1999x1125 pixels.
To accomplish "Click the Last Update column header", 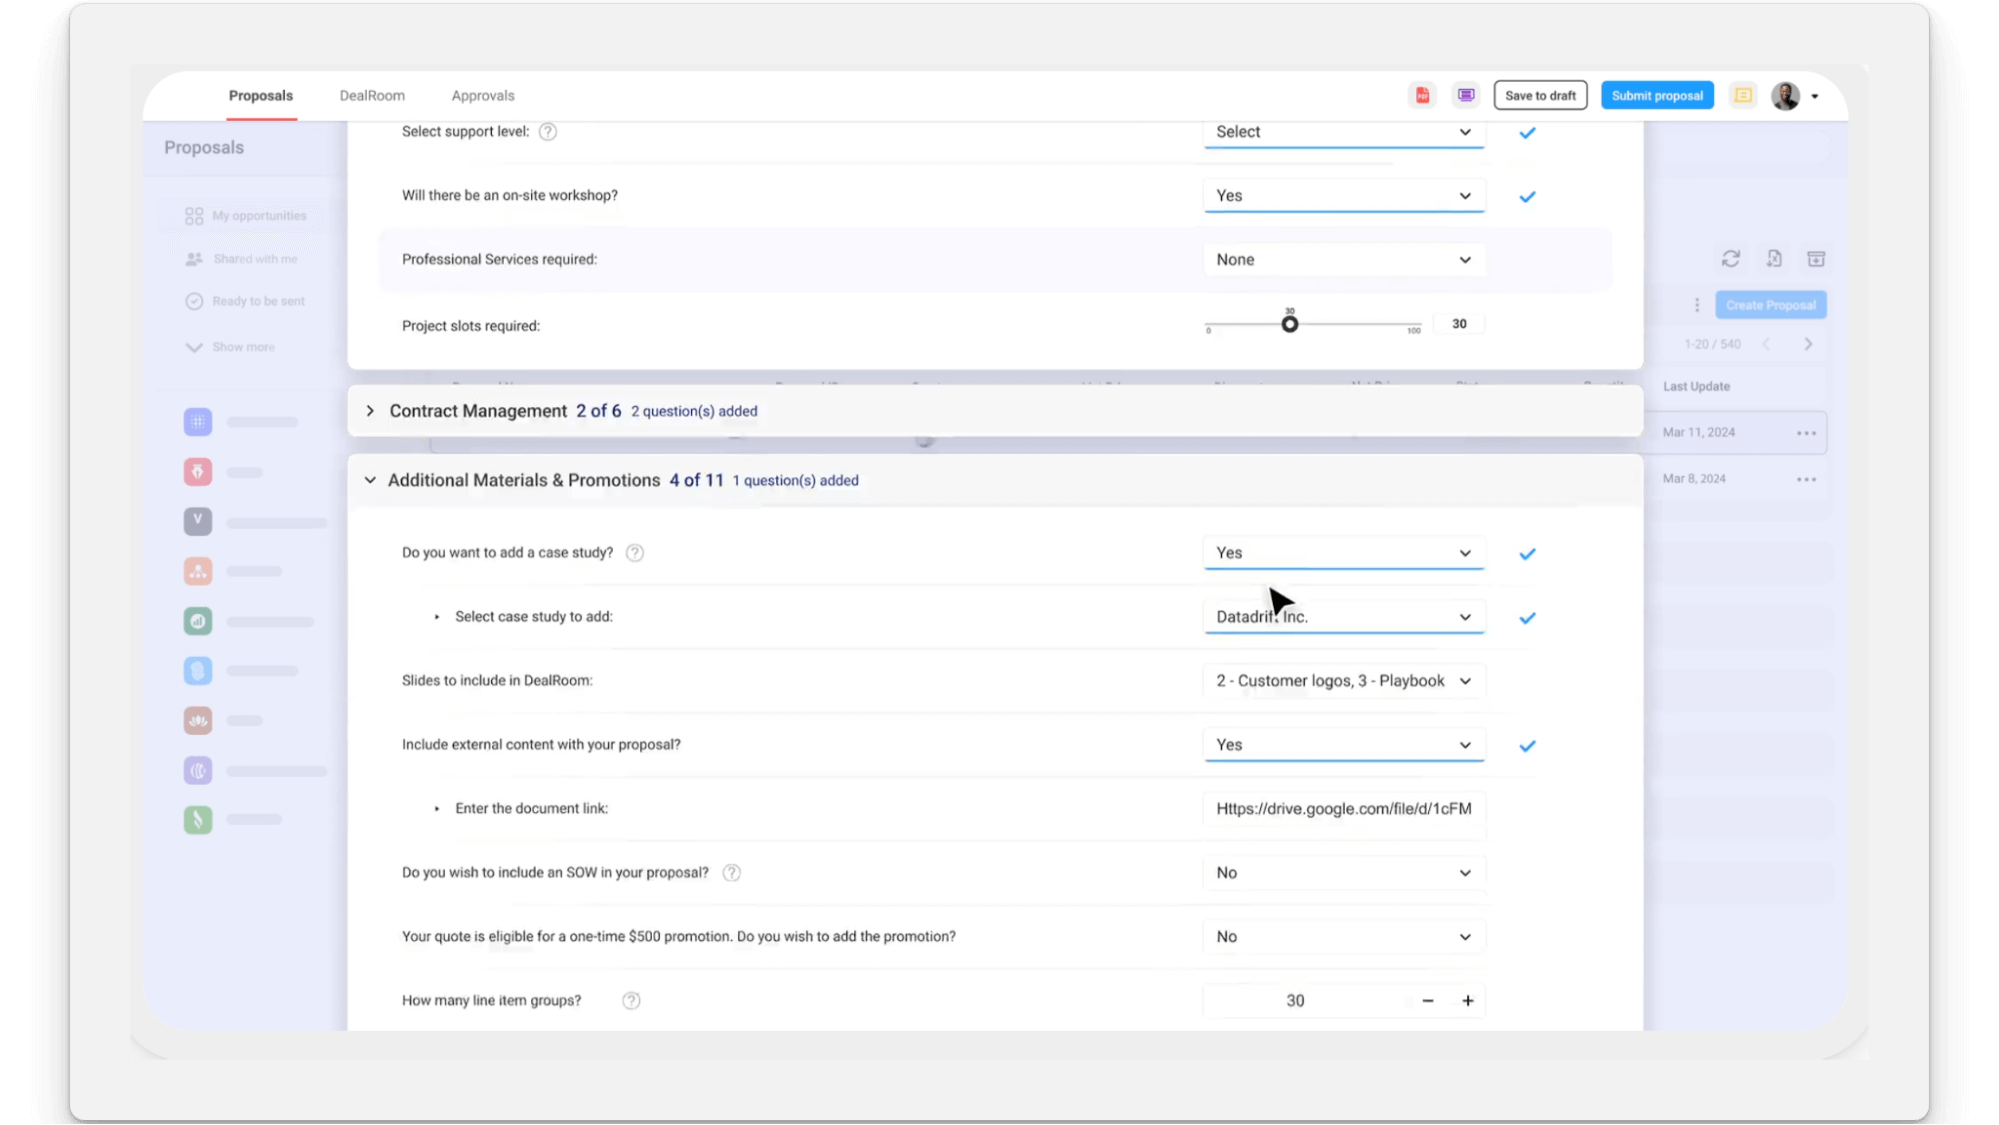I will [x=1696, y=387].
